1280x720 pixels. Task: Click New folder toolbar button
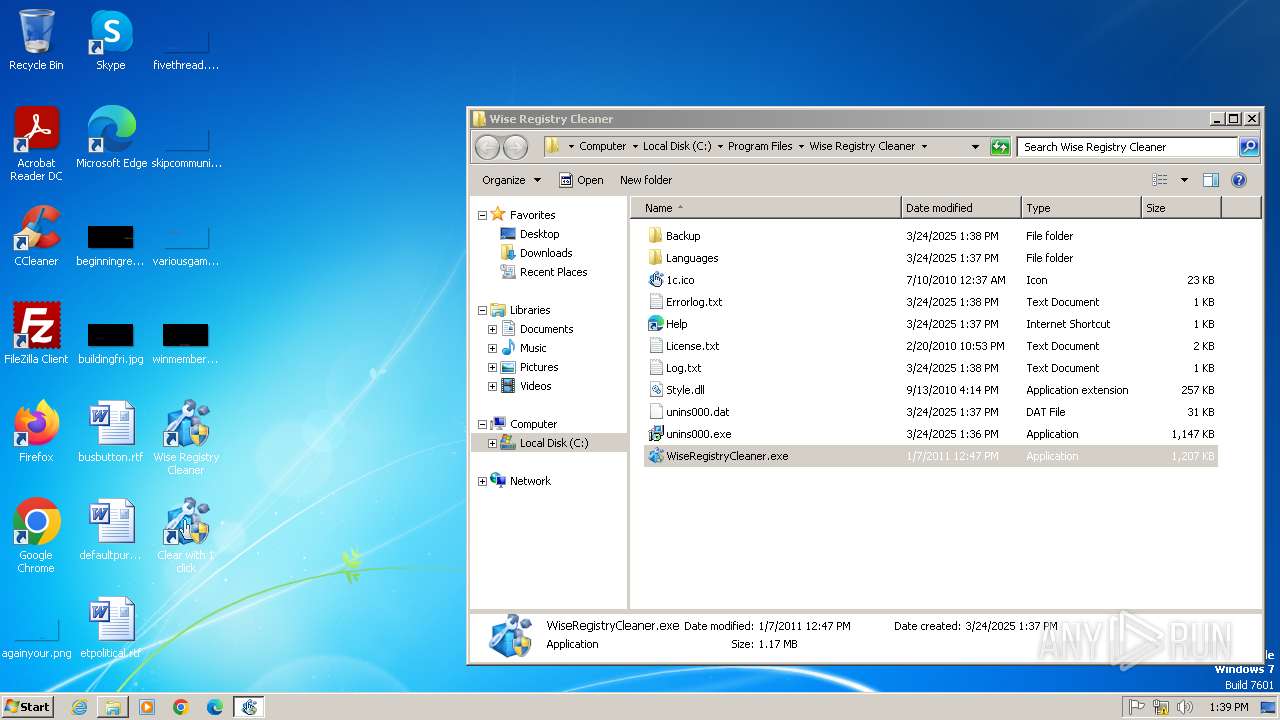click(646, 180)
